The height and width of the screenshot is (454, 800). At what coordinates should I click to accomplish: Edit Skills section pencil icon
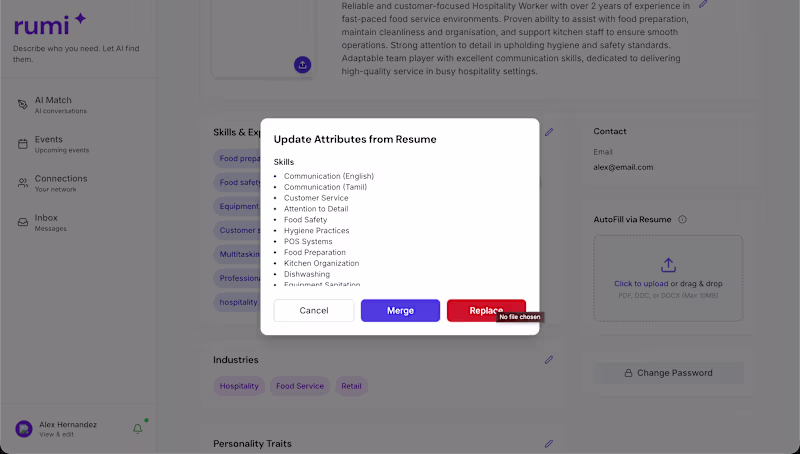click(549, 132)
